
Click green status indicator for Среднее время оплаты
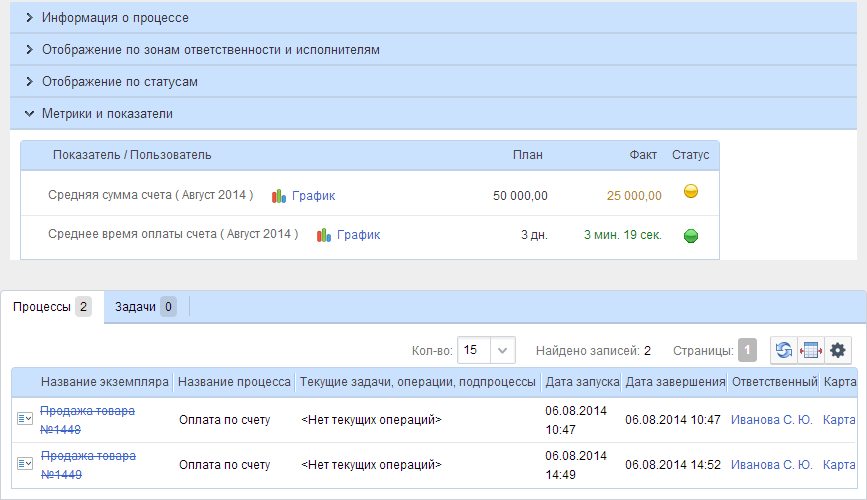[690, 236]
